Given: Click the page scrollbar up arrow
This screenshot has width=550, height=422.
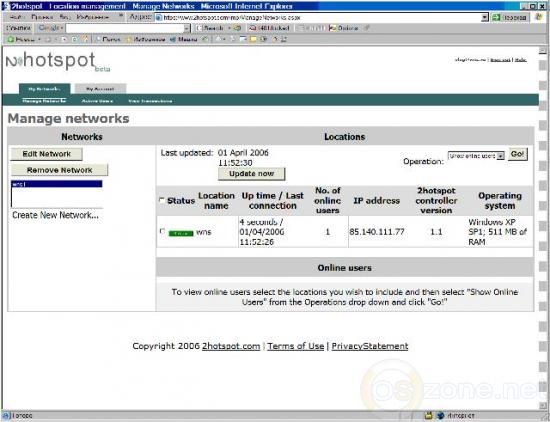Looking at the screenshot, I should (x=543, y=51).
